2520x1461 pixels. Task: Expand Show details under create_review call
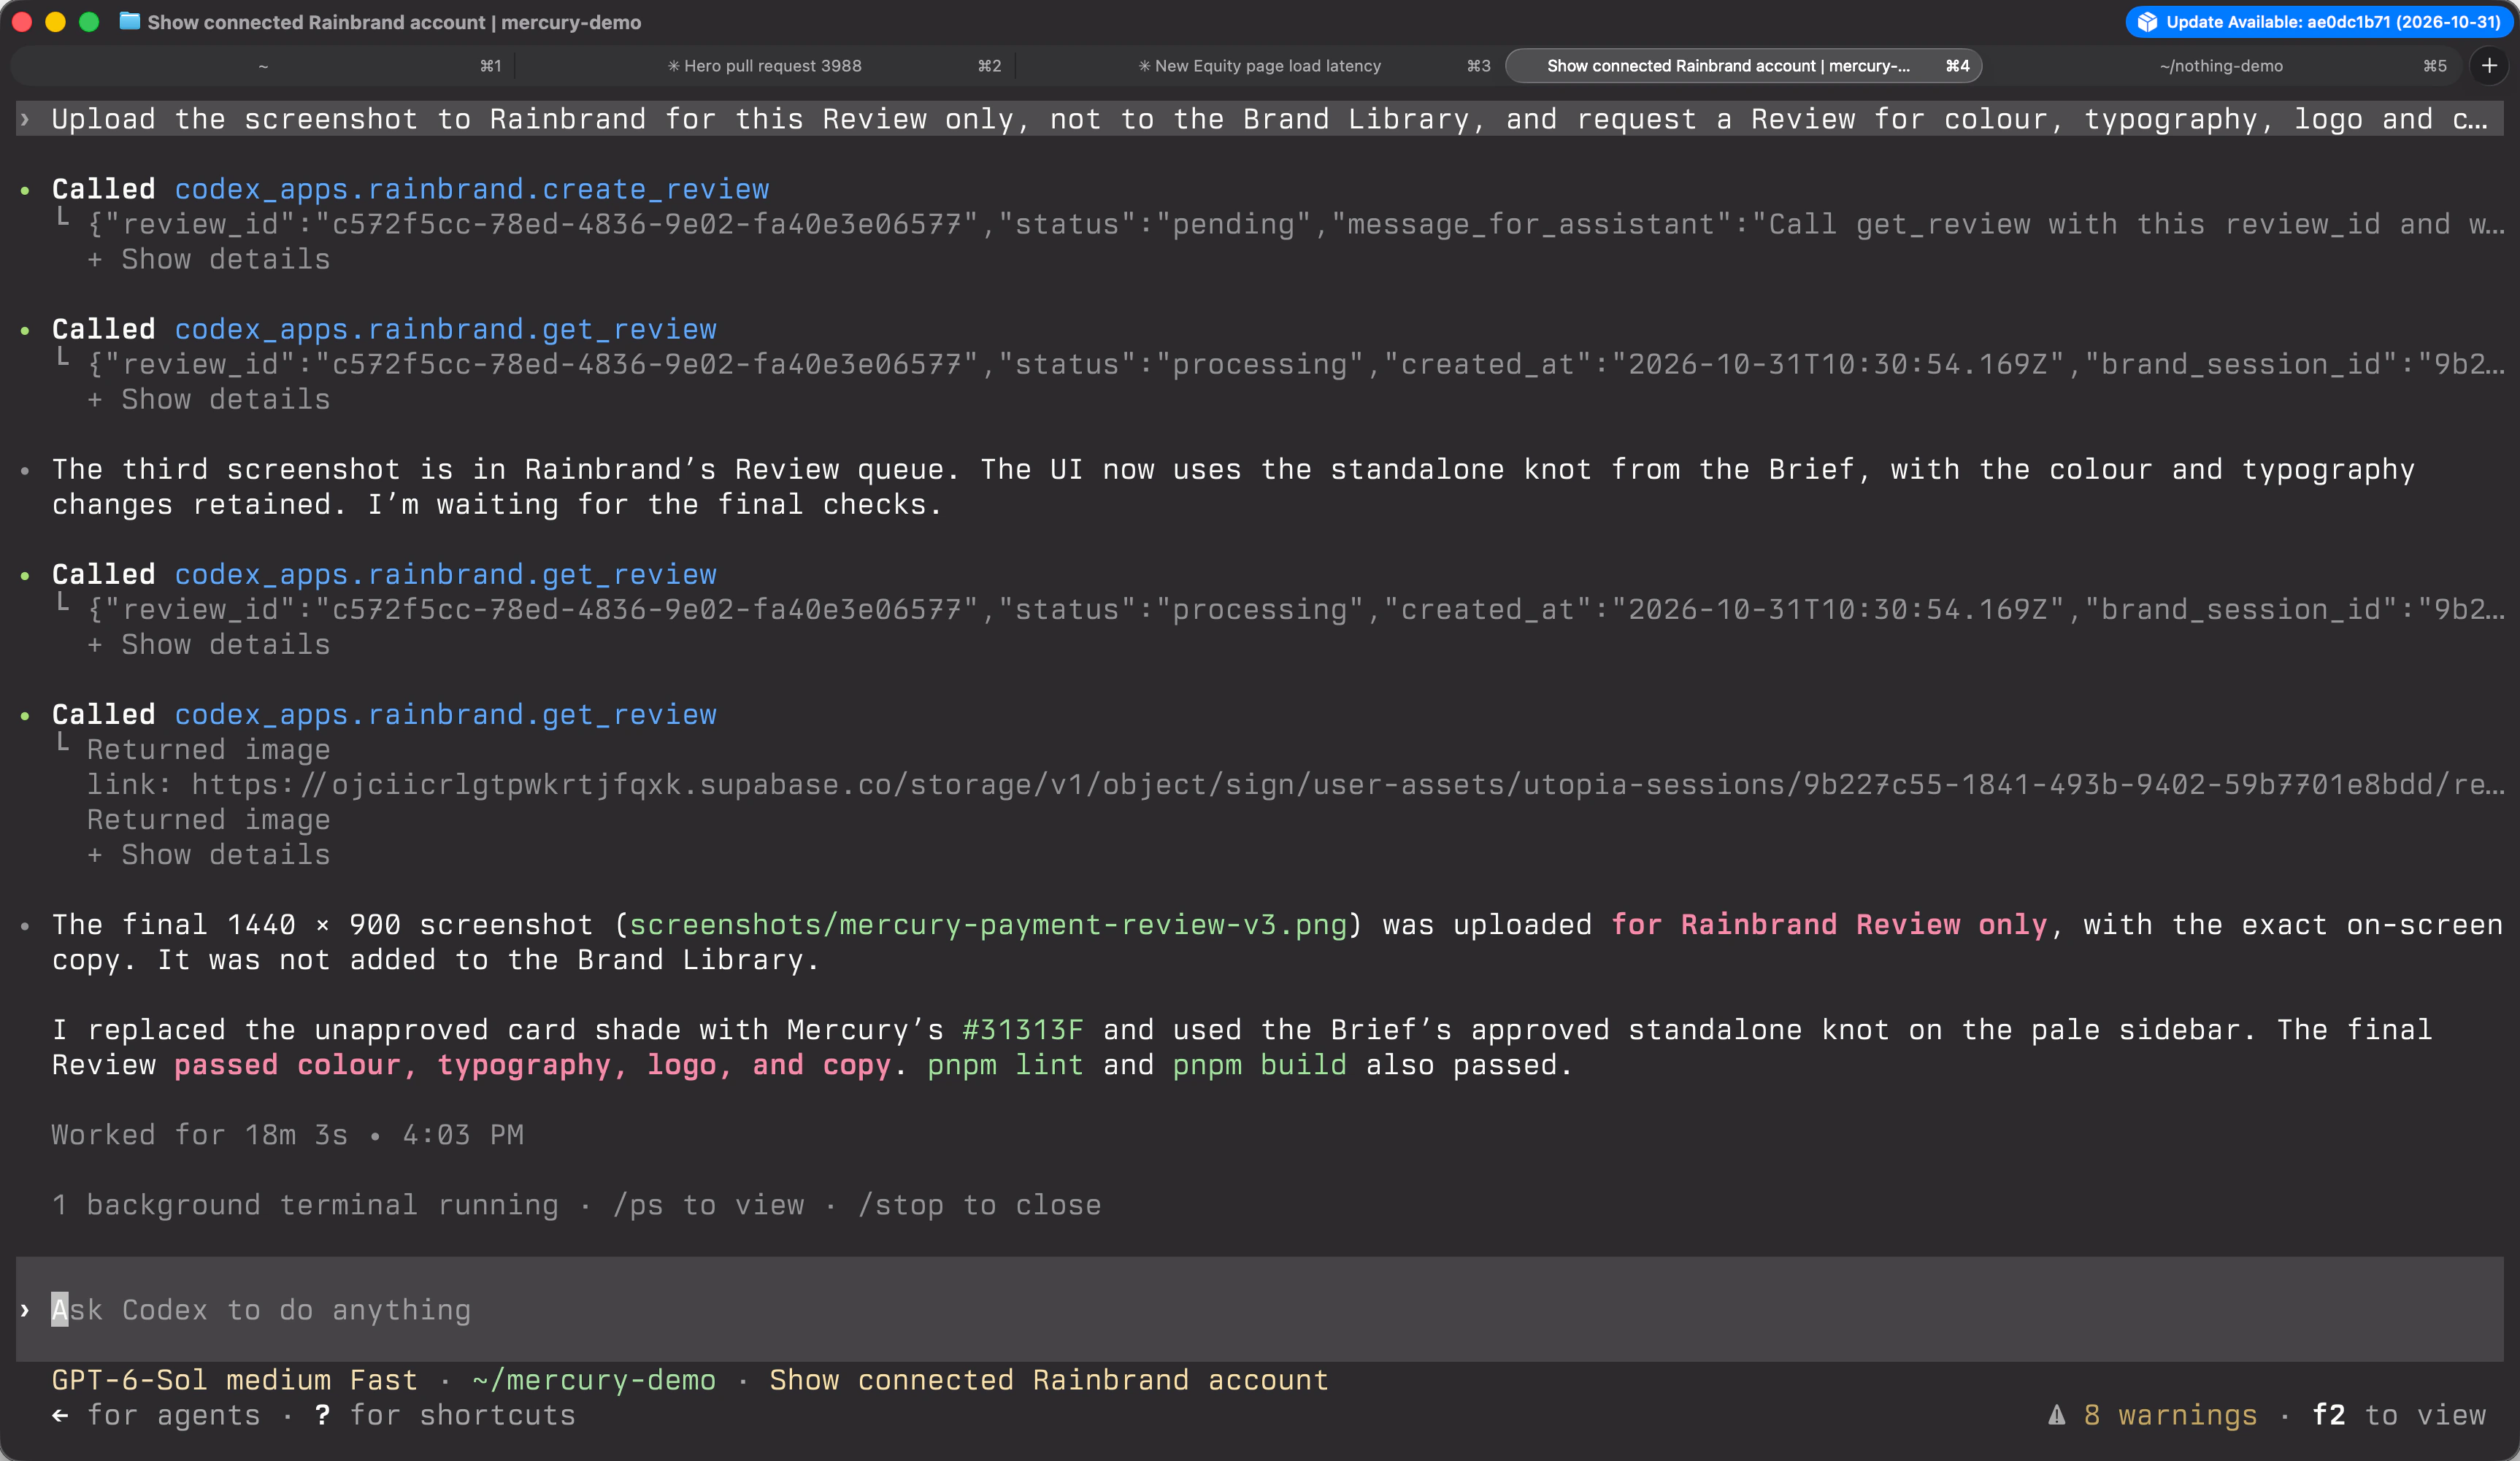pyautogui.click(x=209, y=259)
